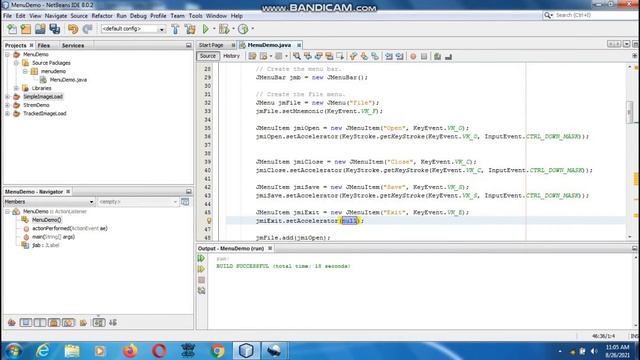Click the Last Edit icon in editor toolbar
640x360 pixels.
pos(252,56)
